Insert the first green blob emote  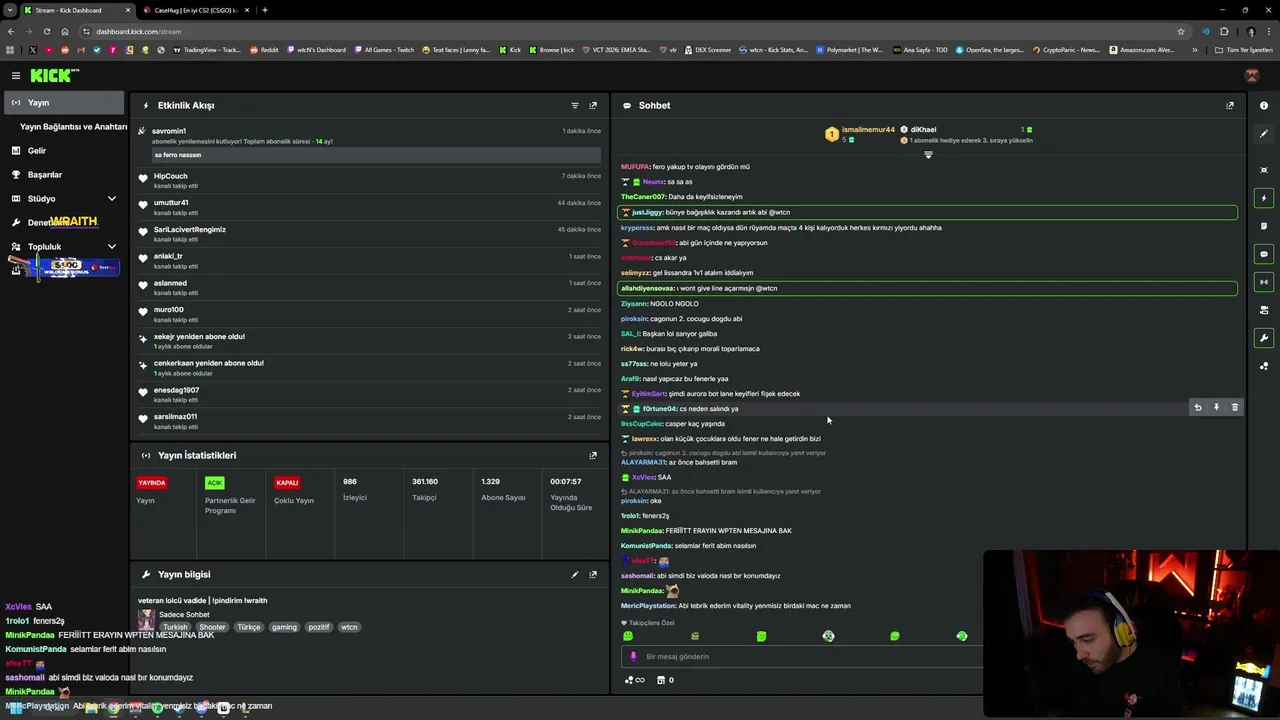point(628,636)
